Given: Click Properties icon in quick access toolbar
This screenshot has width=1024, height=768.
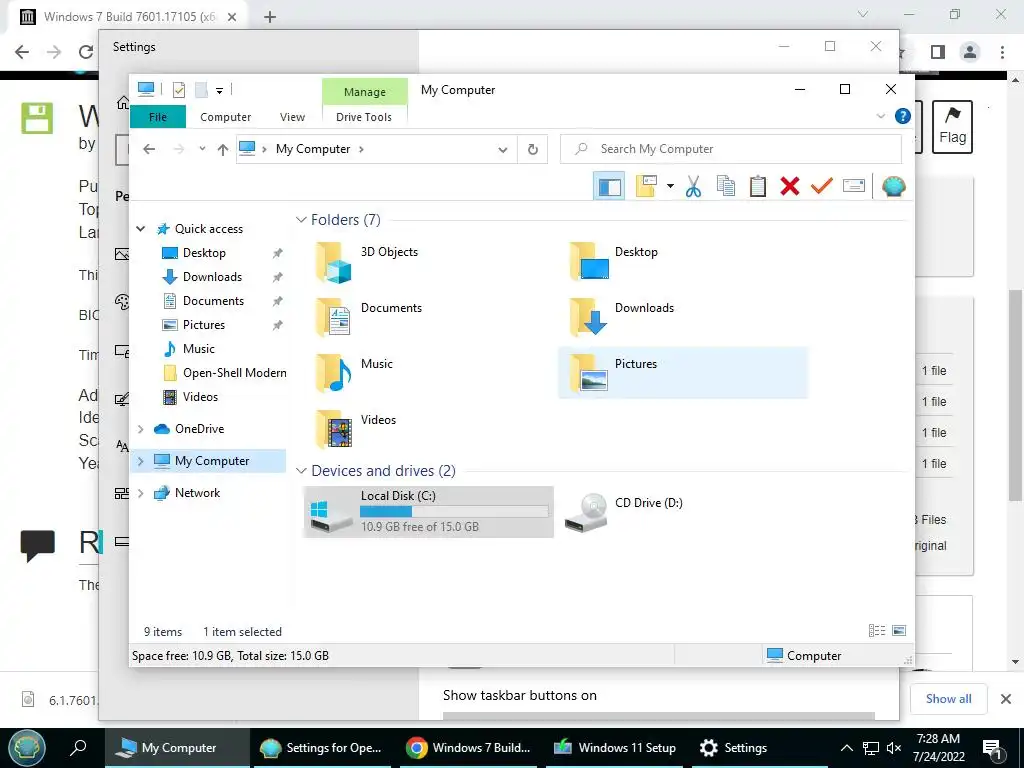Looking at the screenshot, I should tap(178, 89).
